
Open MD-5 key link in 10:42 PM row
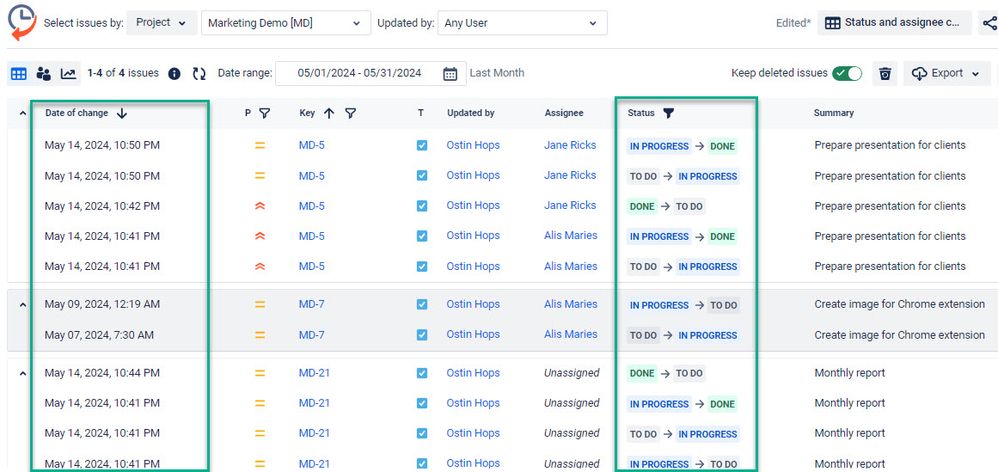[312, 206]
